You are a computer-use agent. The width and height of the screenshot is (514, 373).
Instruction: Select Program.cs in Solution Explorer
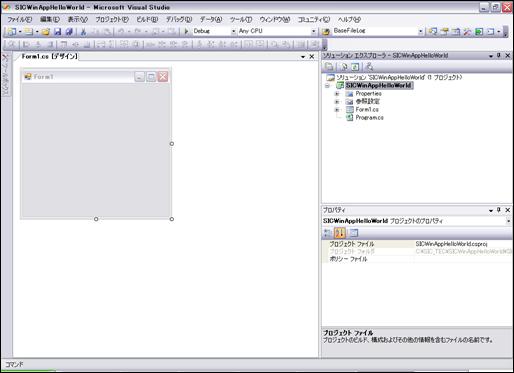(x=369, y=117)
